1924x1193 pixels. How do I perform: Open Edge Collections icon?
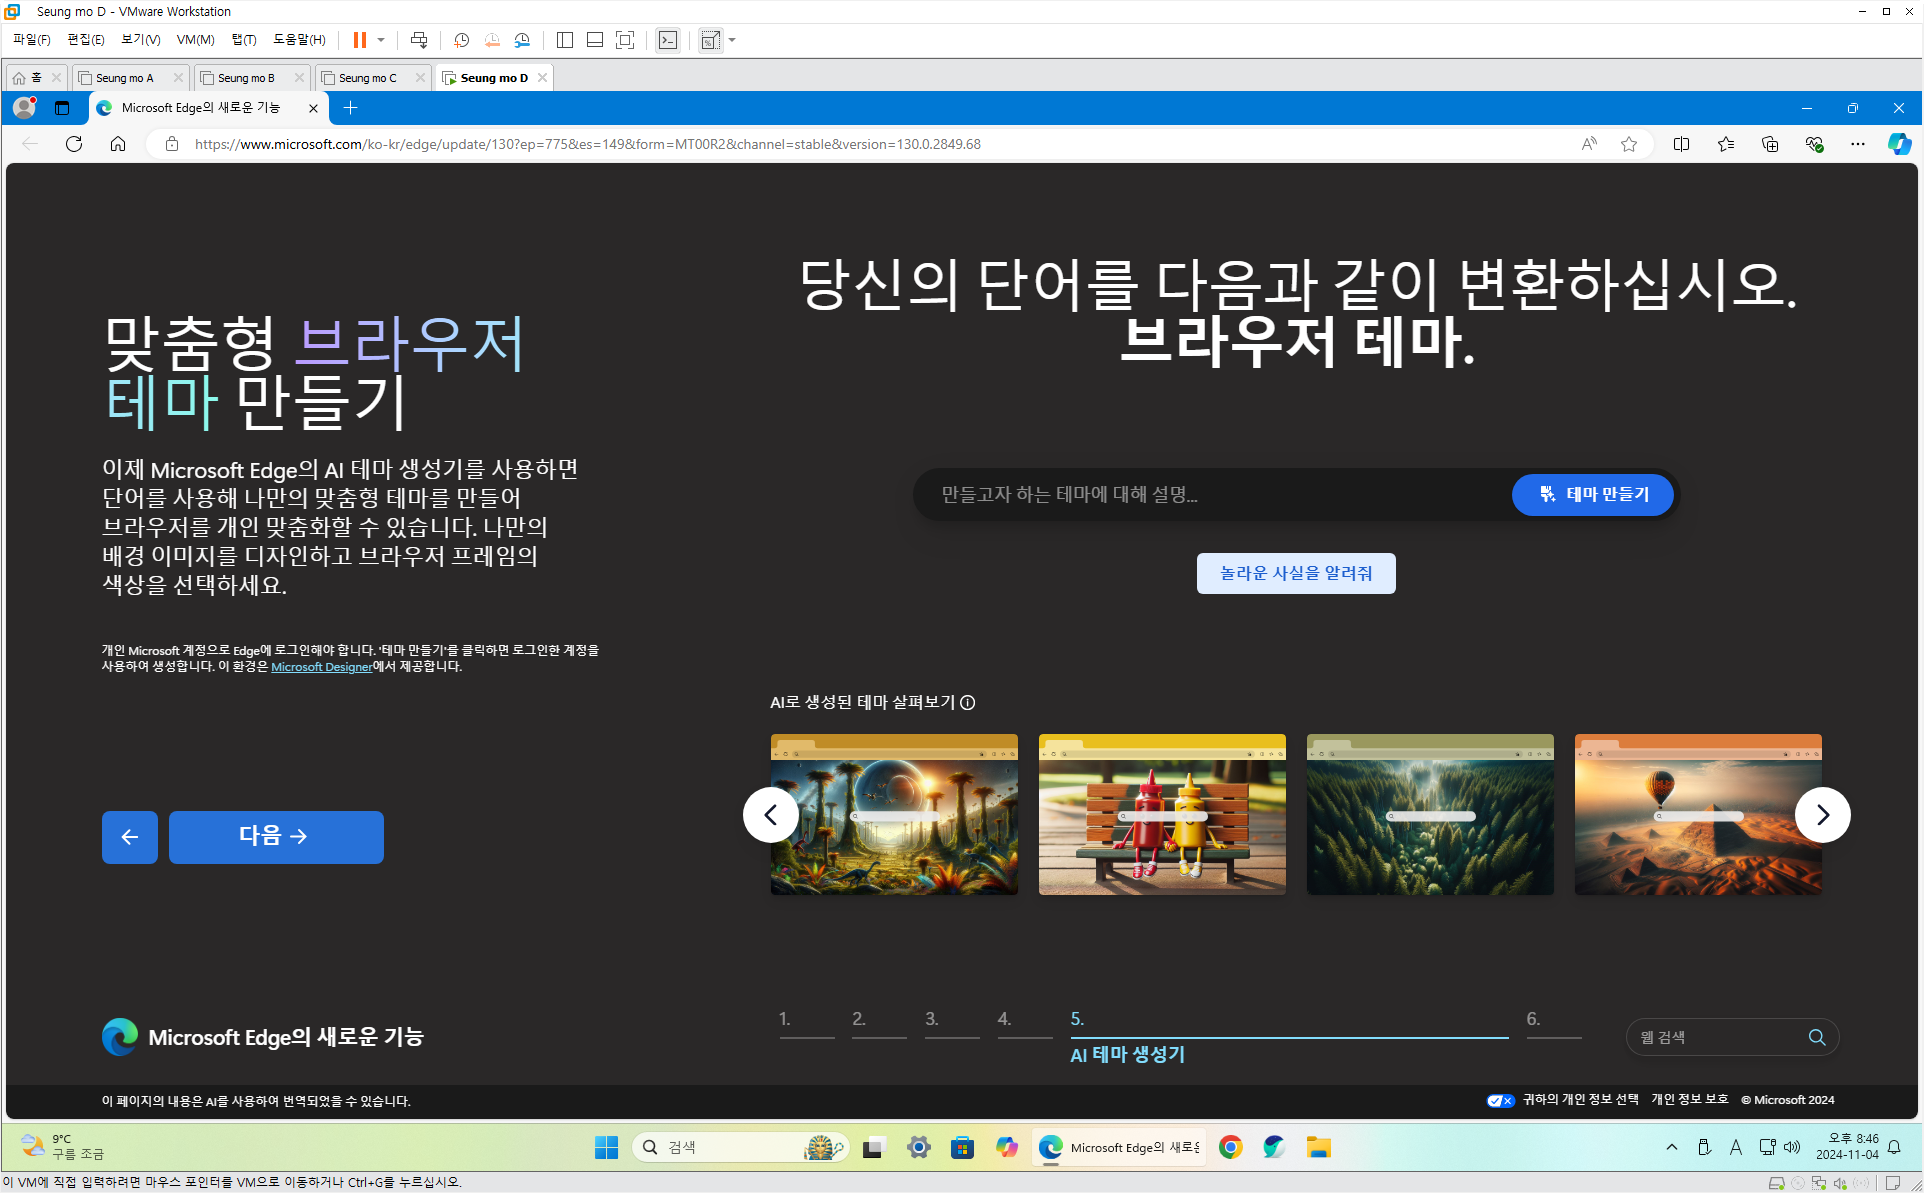coord(1770,144)
